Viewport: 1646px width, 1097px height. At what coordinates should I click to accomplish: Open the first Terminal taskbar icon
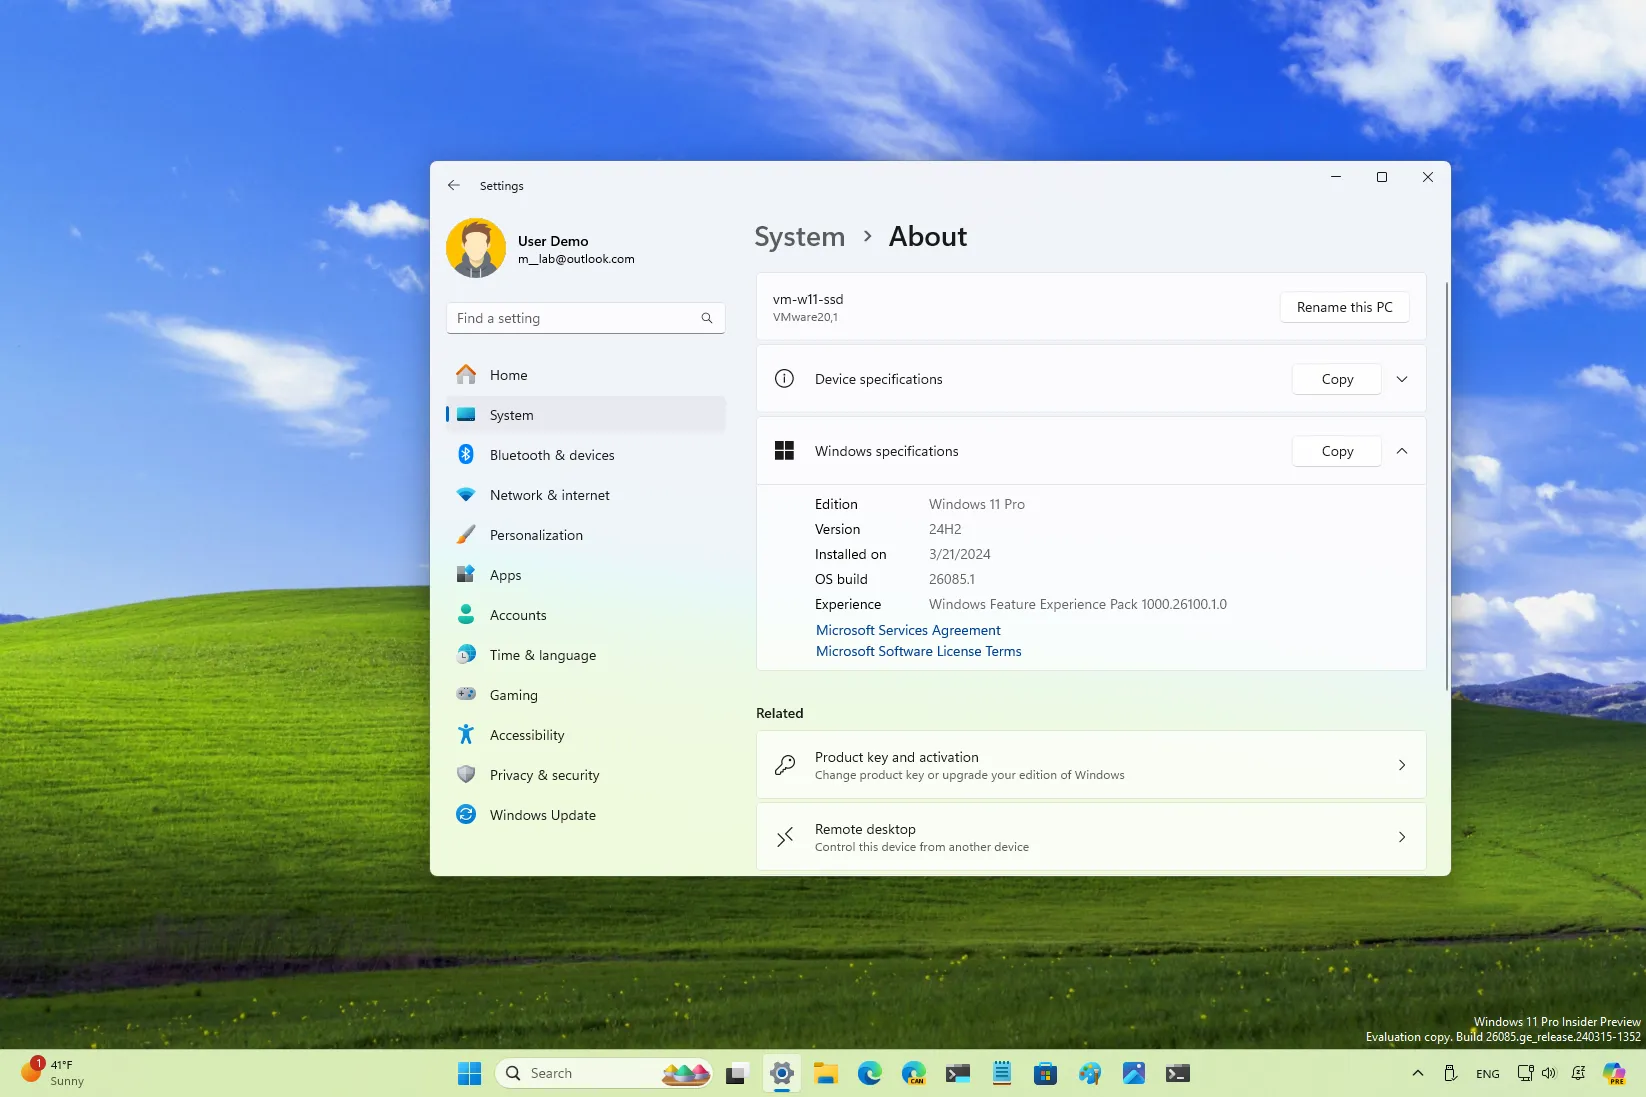(x=957, y=1073)
